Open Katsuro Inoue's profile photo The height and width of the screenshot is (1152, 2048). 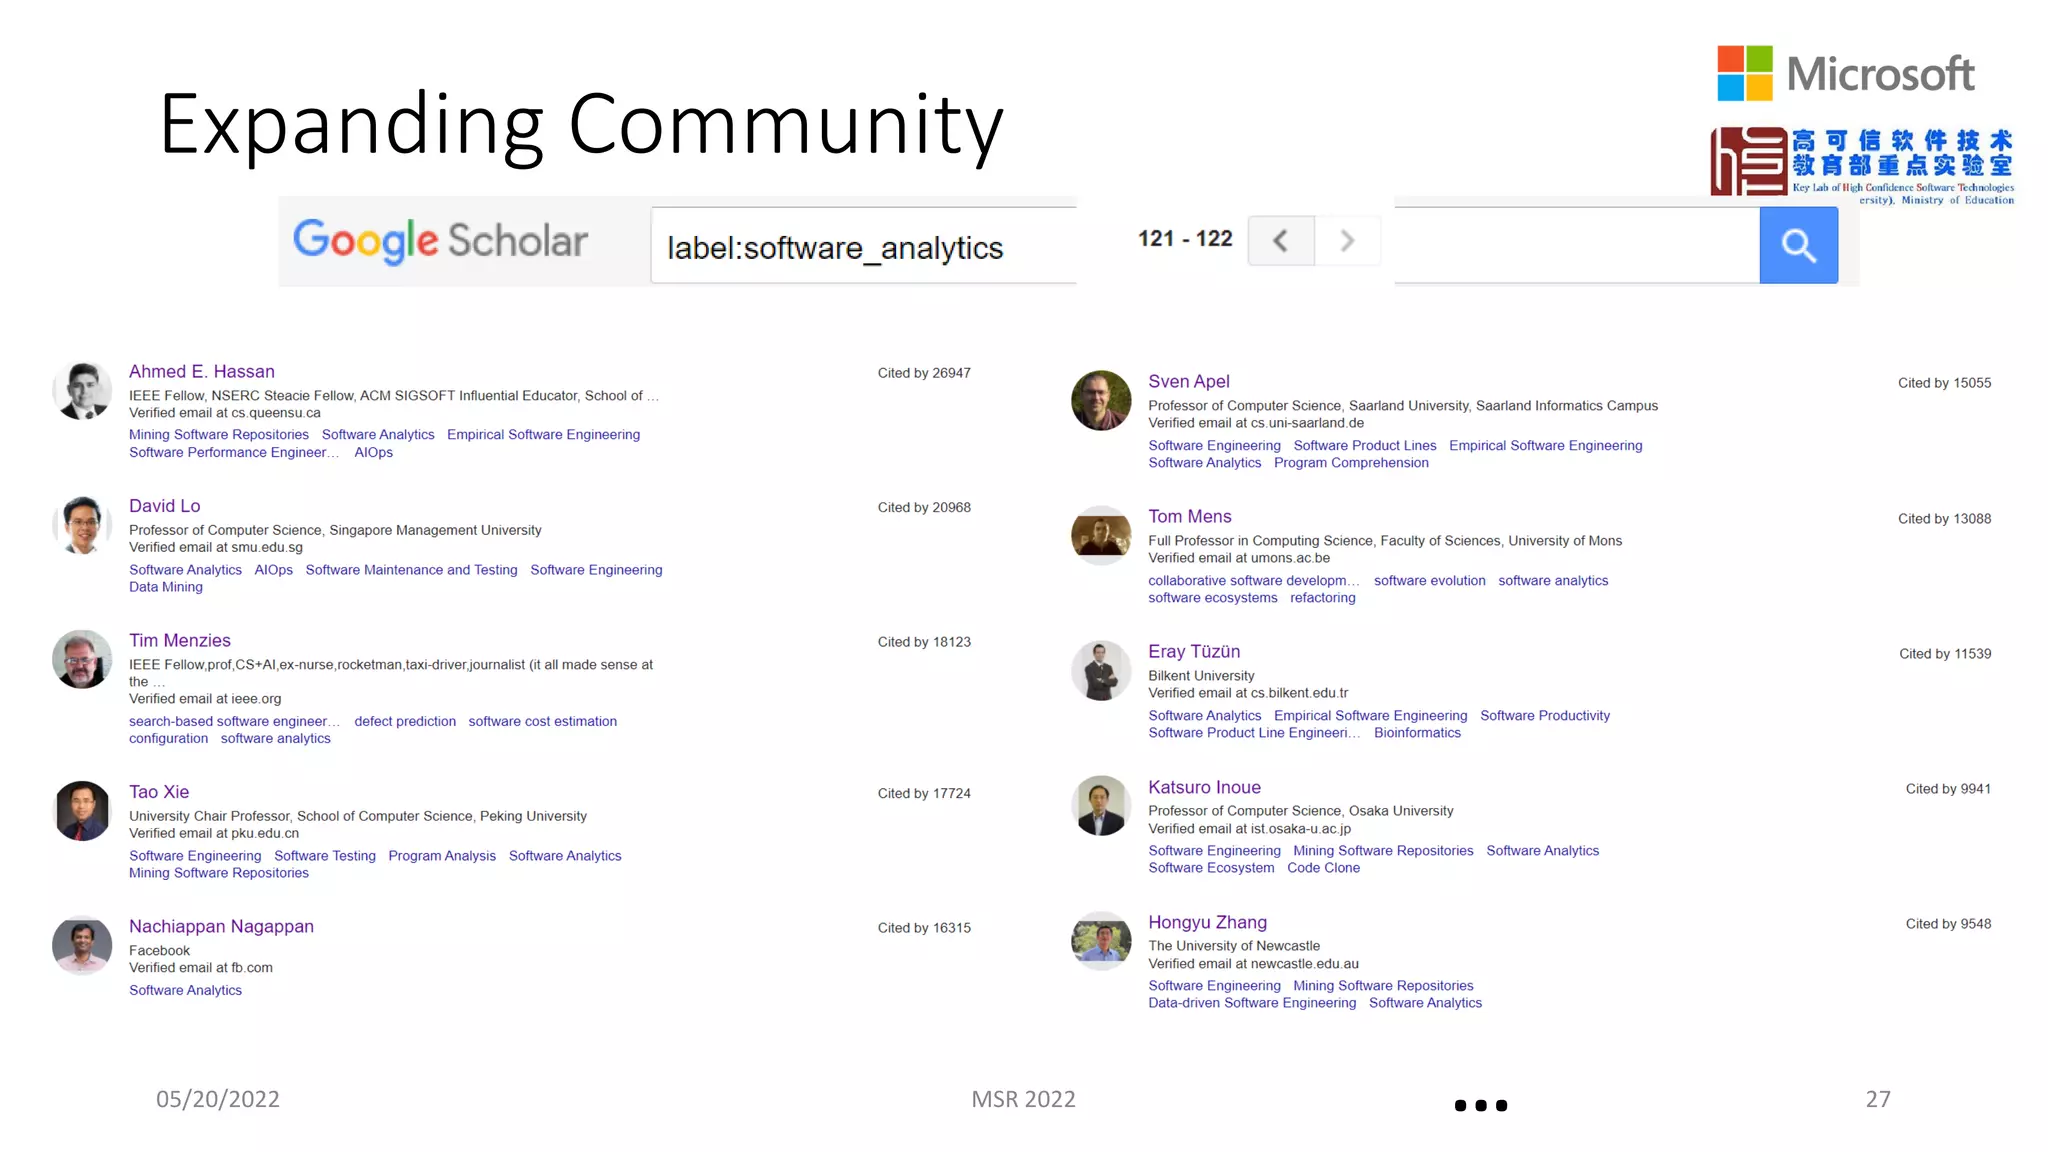pos(1101,805)
